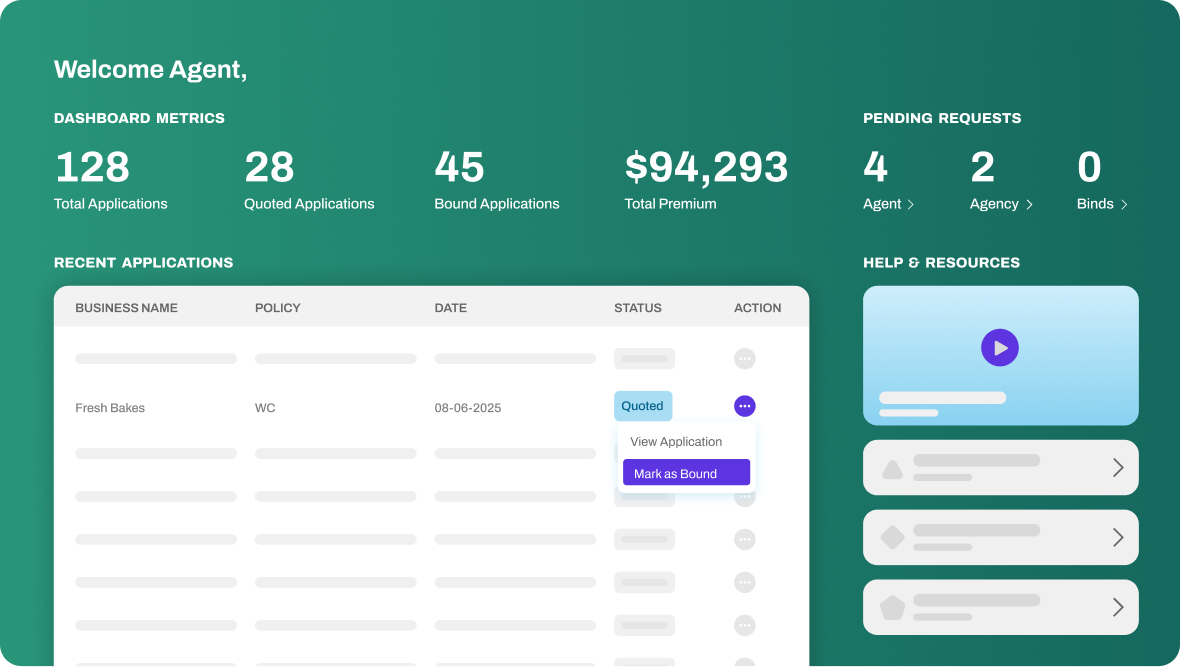The height and width of the screenshot is (667, 1180).
Task: Select View Application from the menu
Action: pos(676,442)
